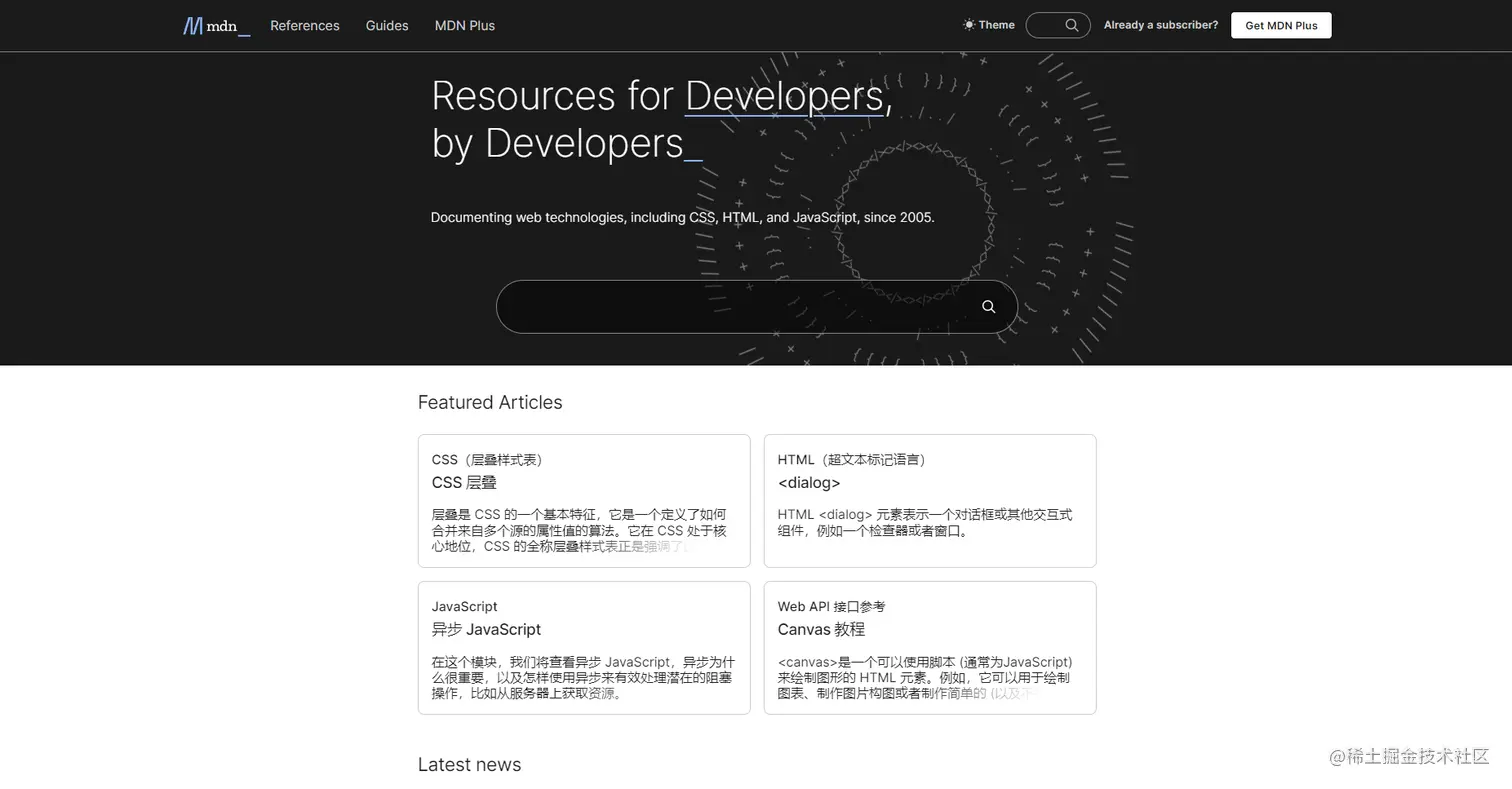Focus the large hero search box

click(757, 307)
